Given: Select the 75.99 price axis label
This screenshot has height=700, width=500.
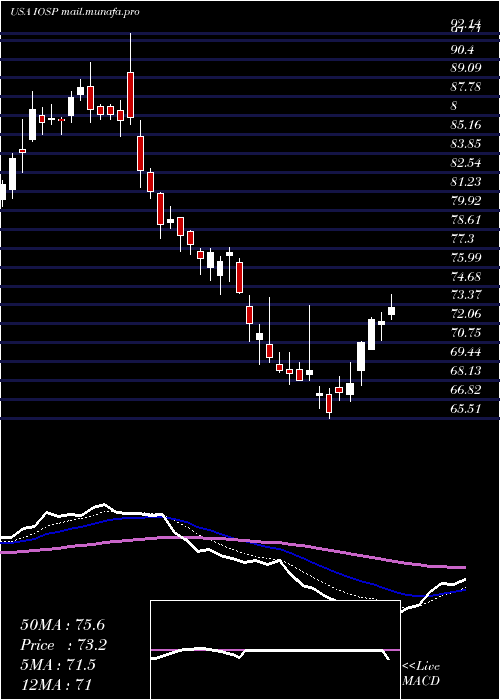Looking at the screenshot, I should click(x=467, y=257).
